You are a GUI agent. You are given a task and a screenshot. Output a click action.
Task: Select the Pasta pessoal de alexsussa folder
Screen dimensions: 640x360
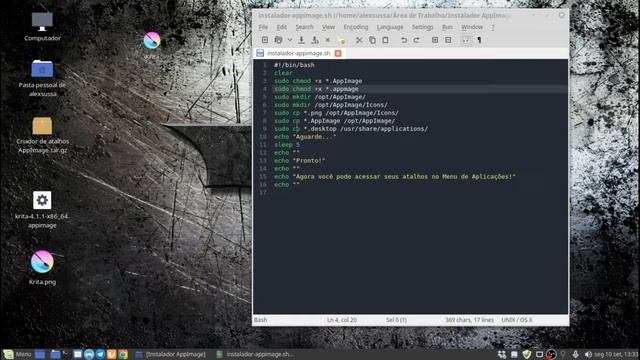[42, 78]
